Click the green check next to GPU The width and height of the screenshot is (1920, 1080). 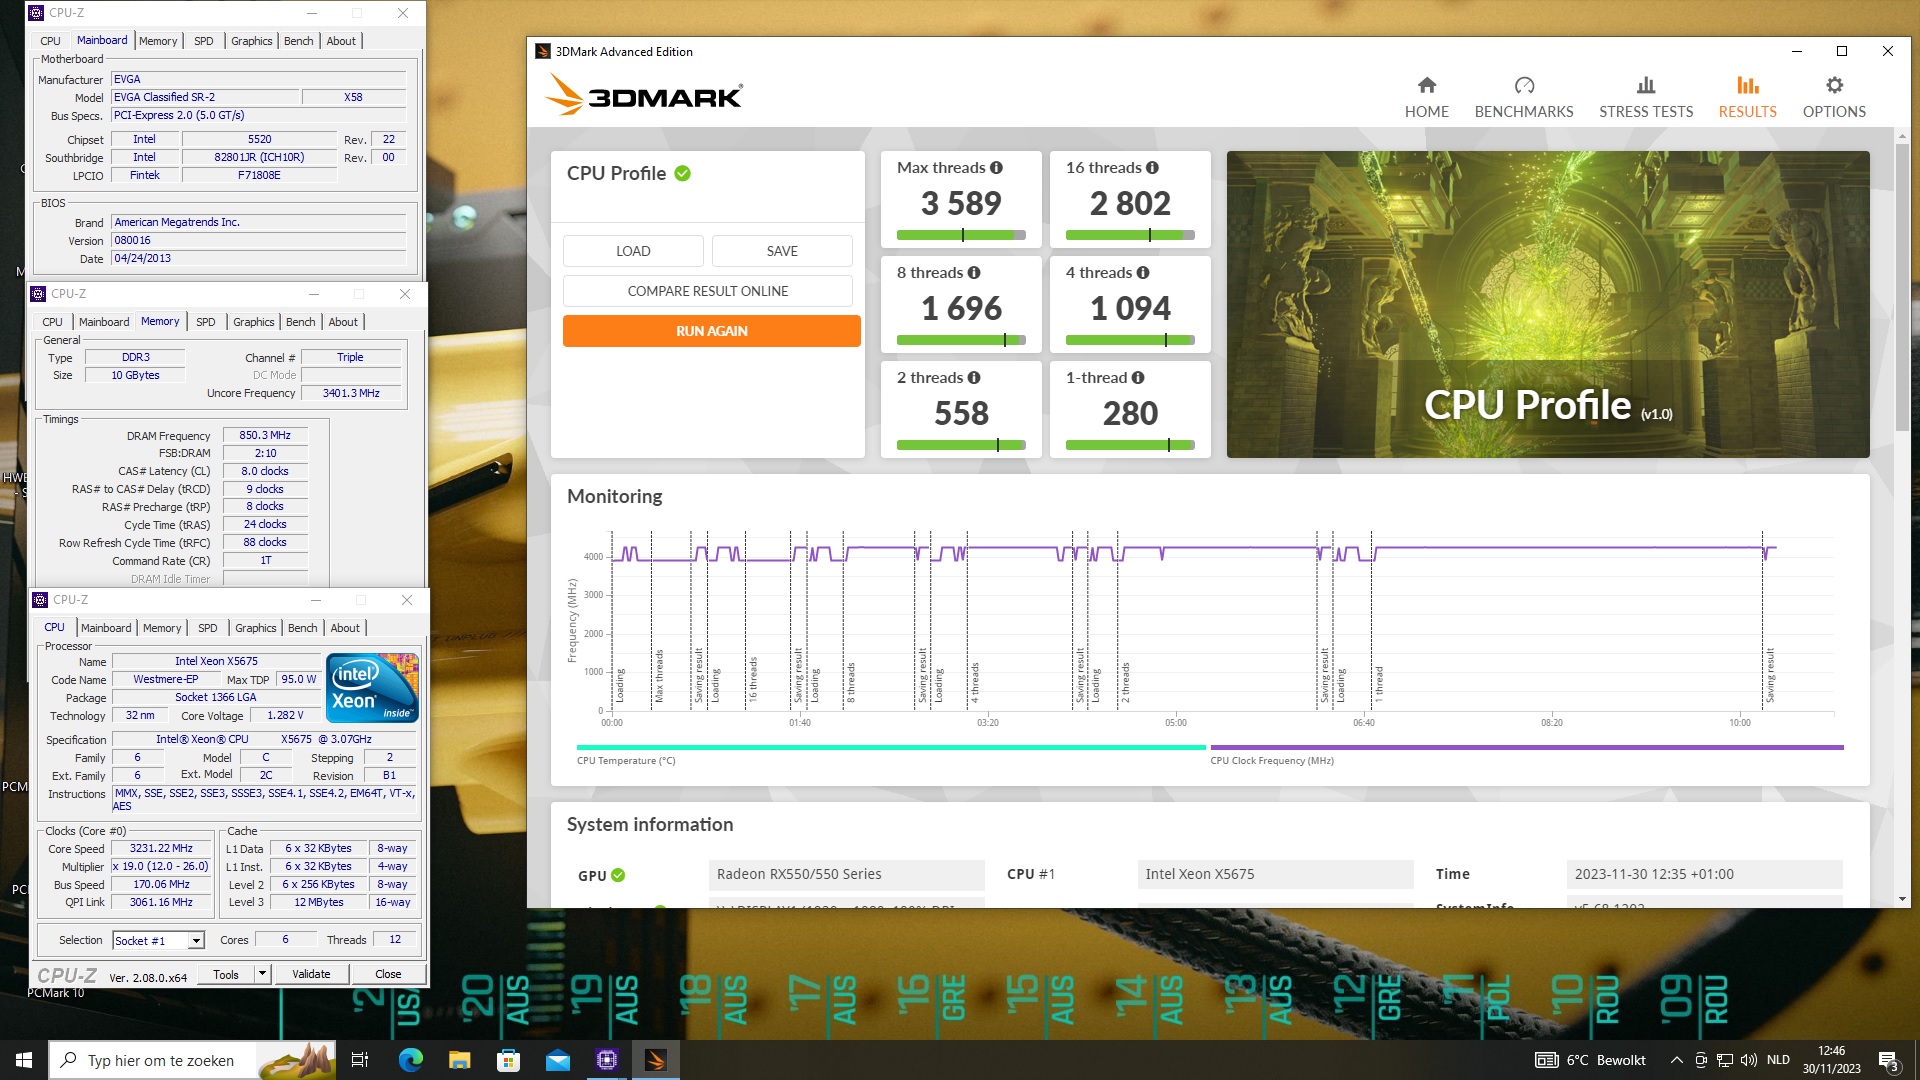pos(618,875)
